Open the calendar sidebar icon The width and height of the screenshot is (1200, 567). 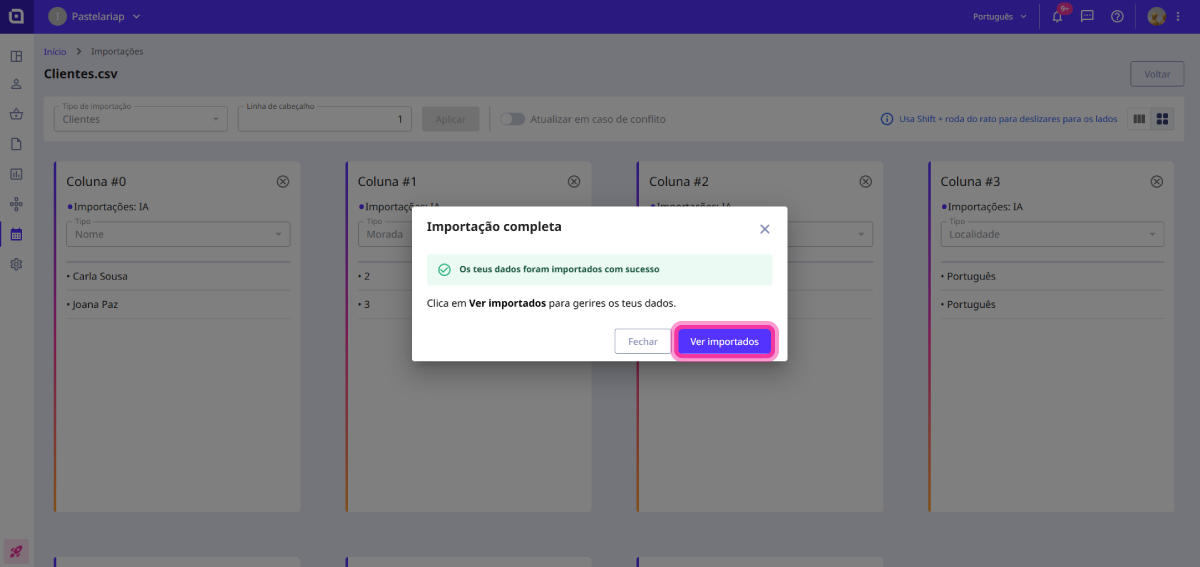click(x=16, y=234)
